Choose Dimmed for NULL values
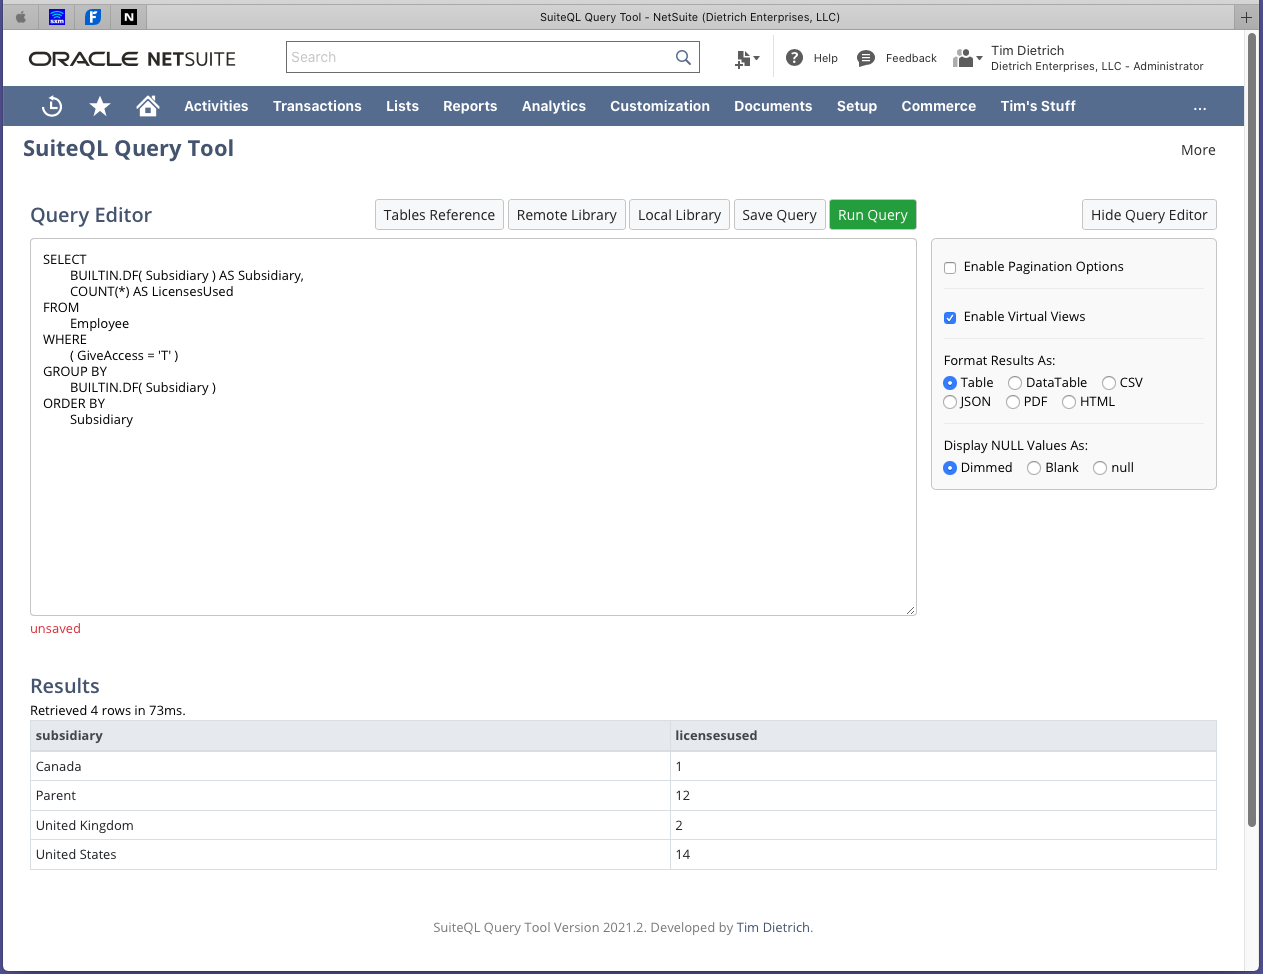1263x974 pixels. (x=950, y=468)
